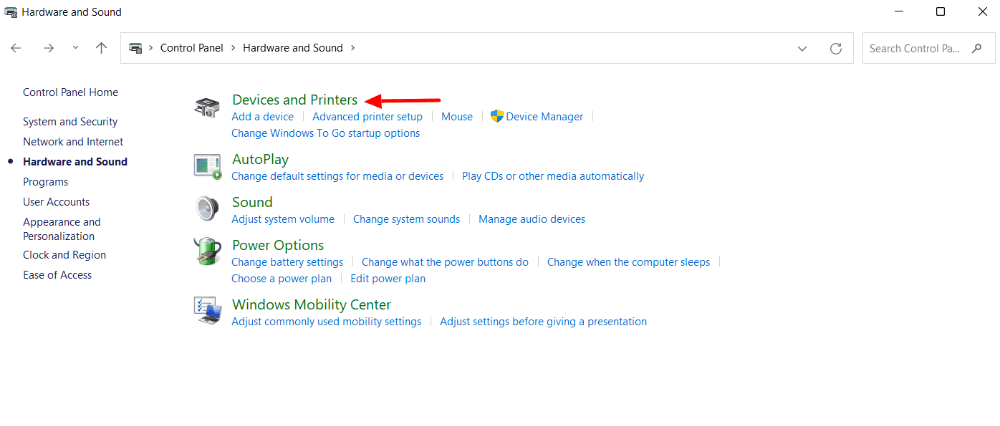
Task: Click the Control Panel icon in address bar
Action: (x=135, y=48)
